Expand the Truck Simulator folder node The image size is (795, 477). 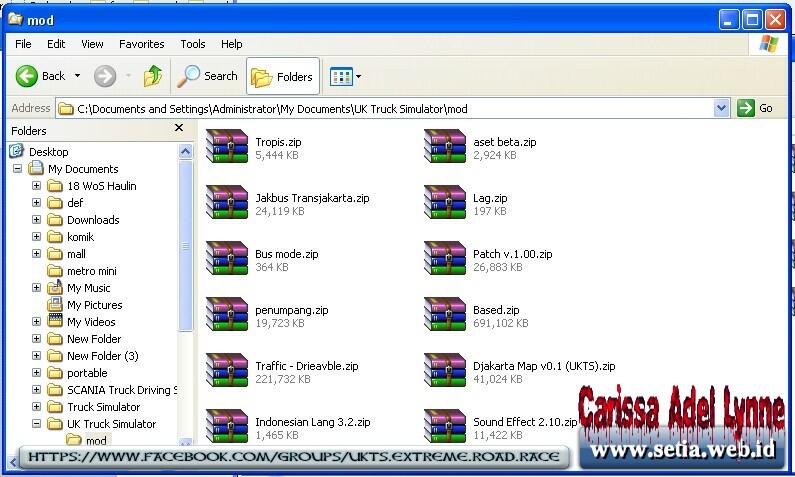tap(37, 407)
